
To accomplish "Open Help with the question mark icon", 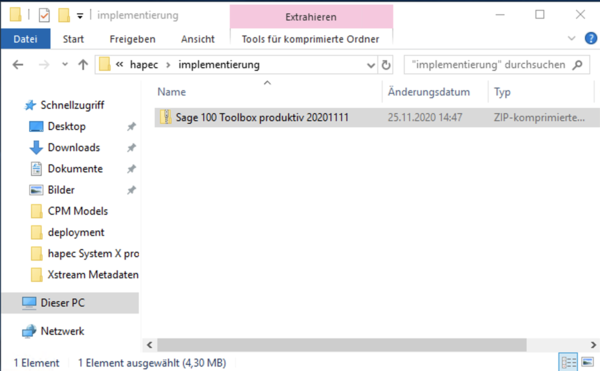I will [x=591, y=38].
